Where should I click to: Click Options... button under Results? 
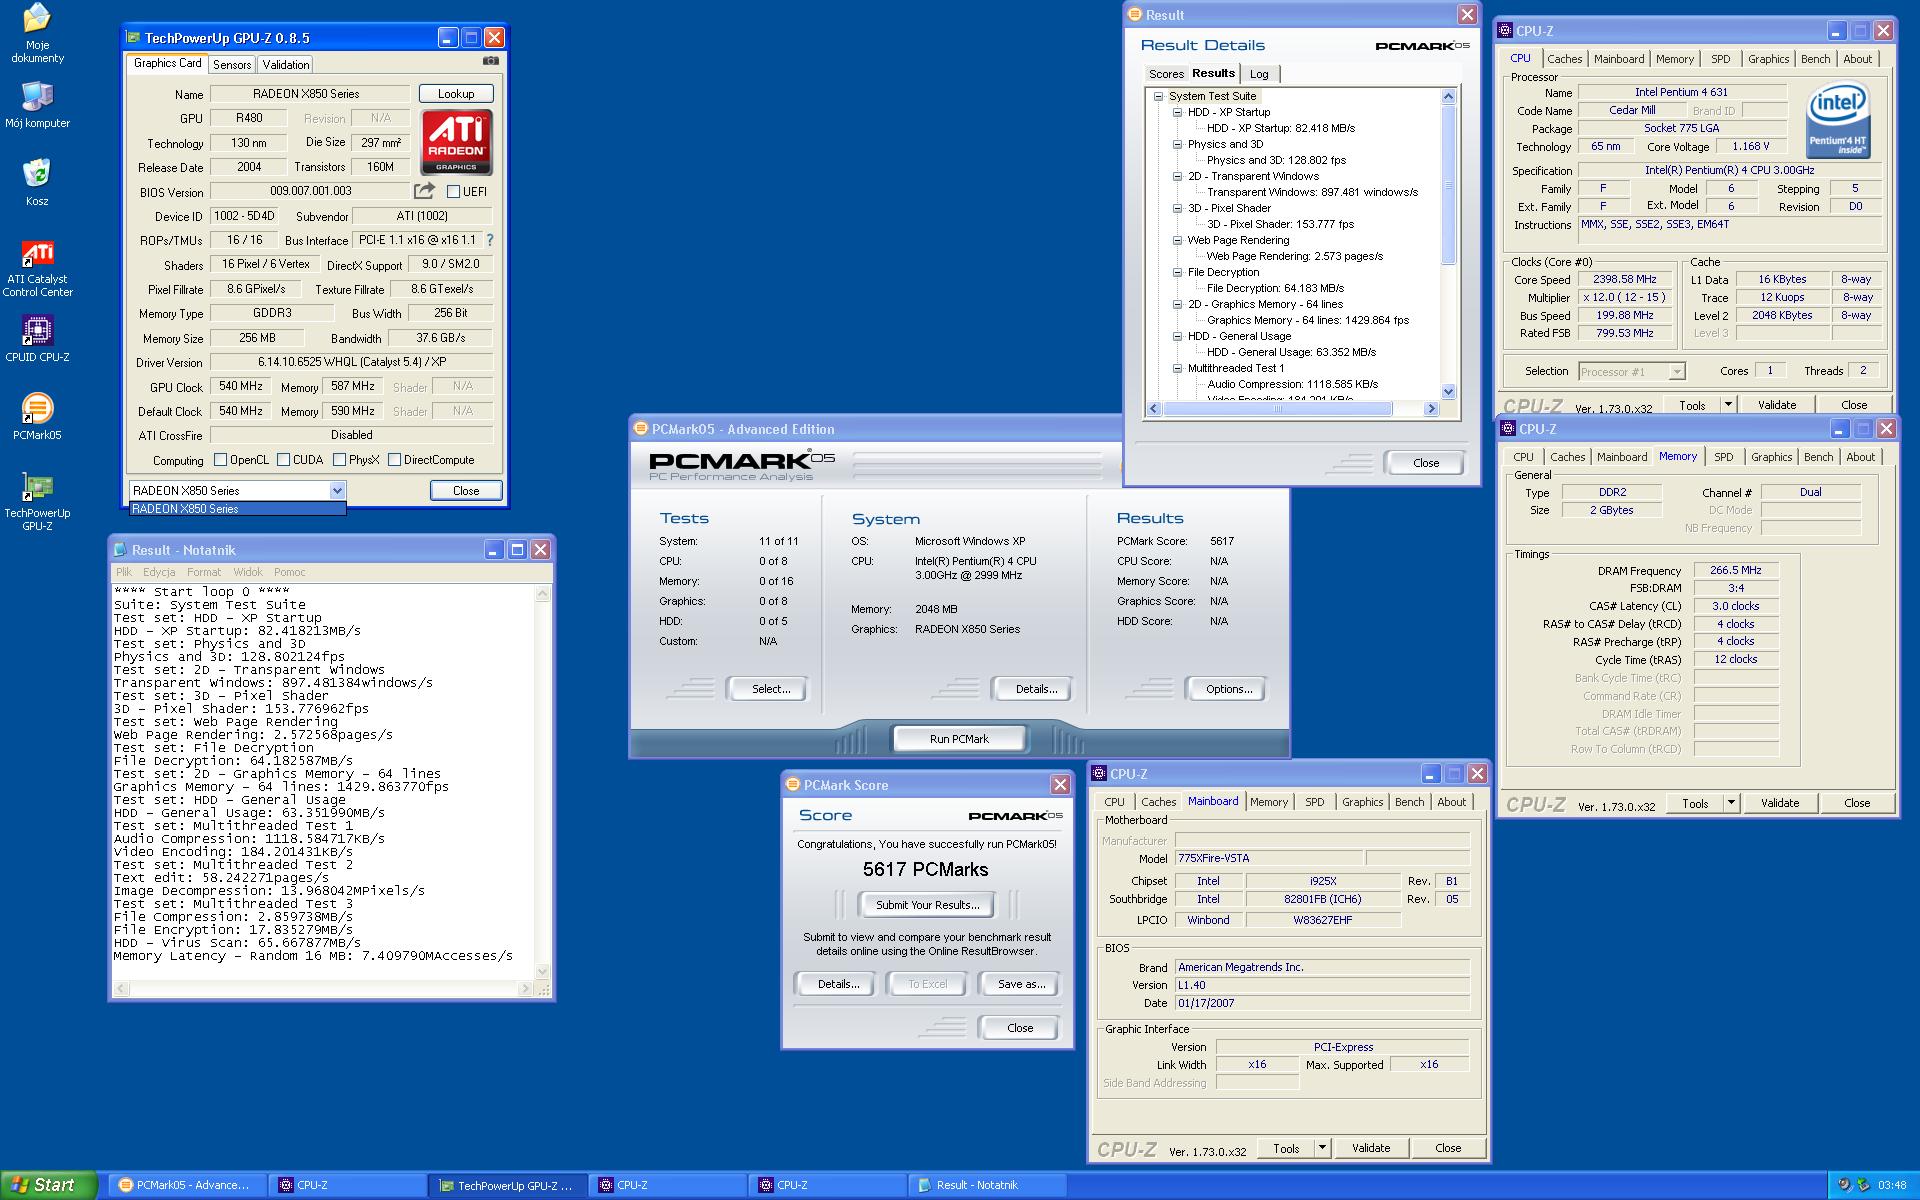coord(1229,689)
